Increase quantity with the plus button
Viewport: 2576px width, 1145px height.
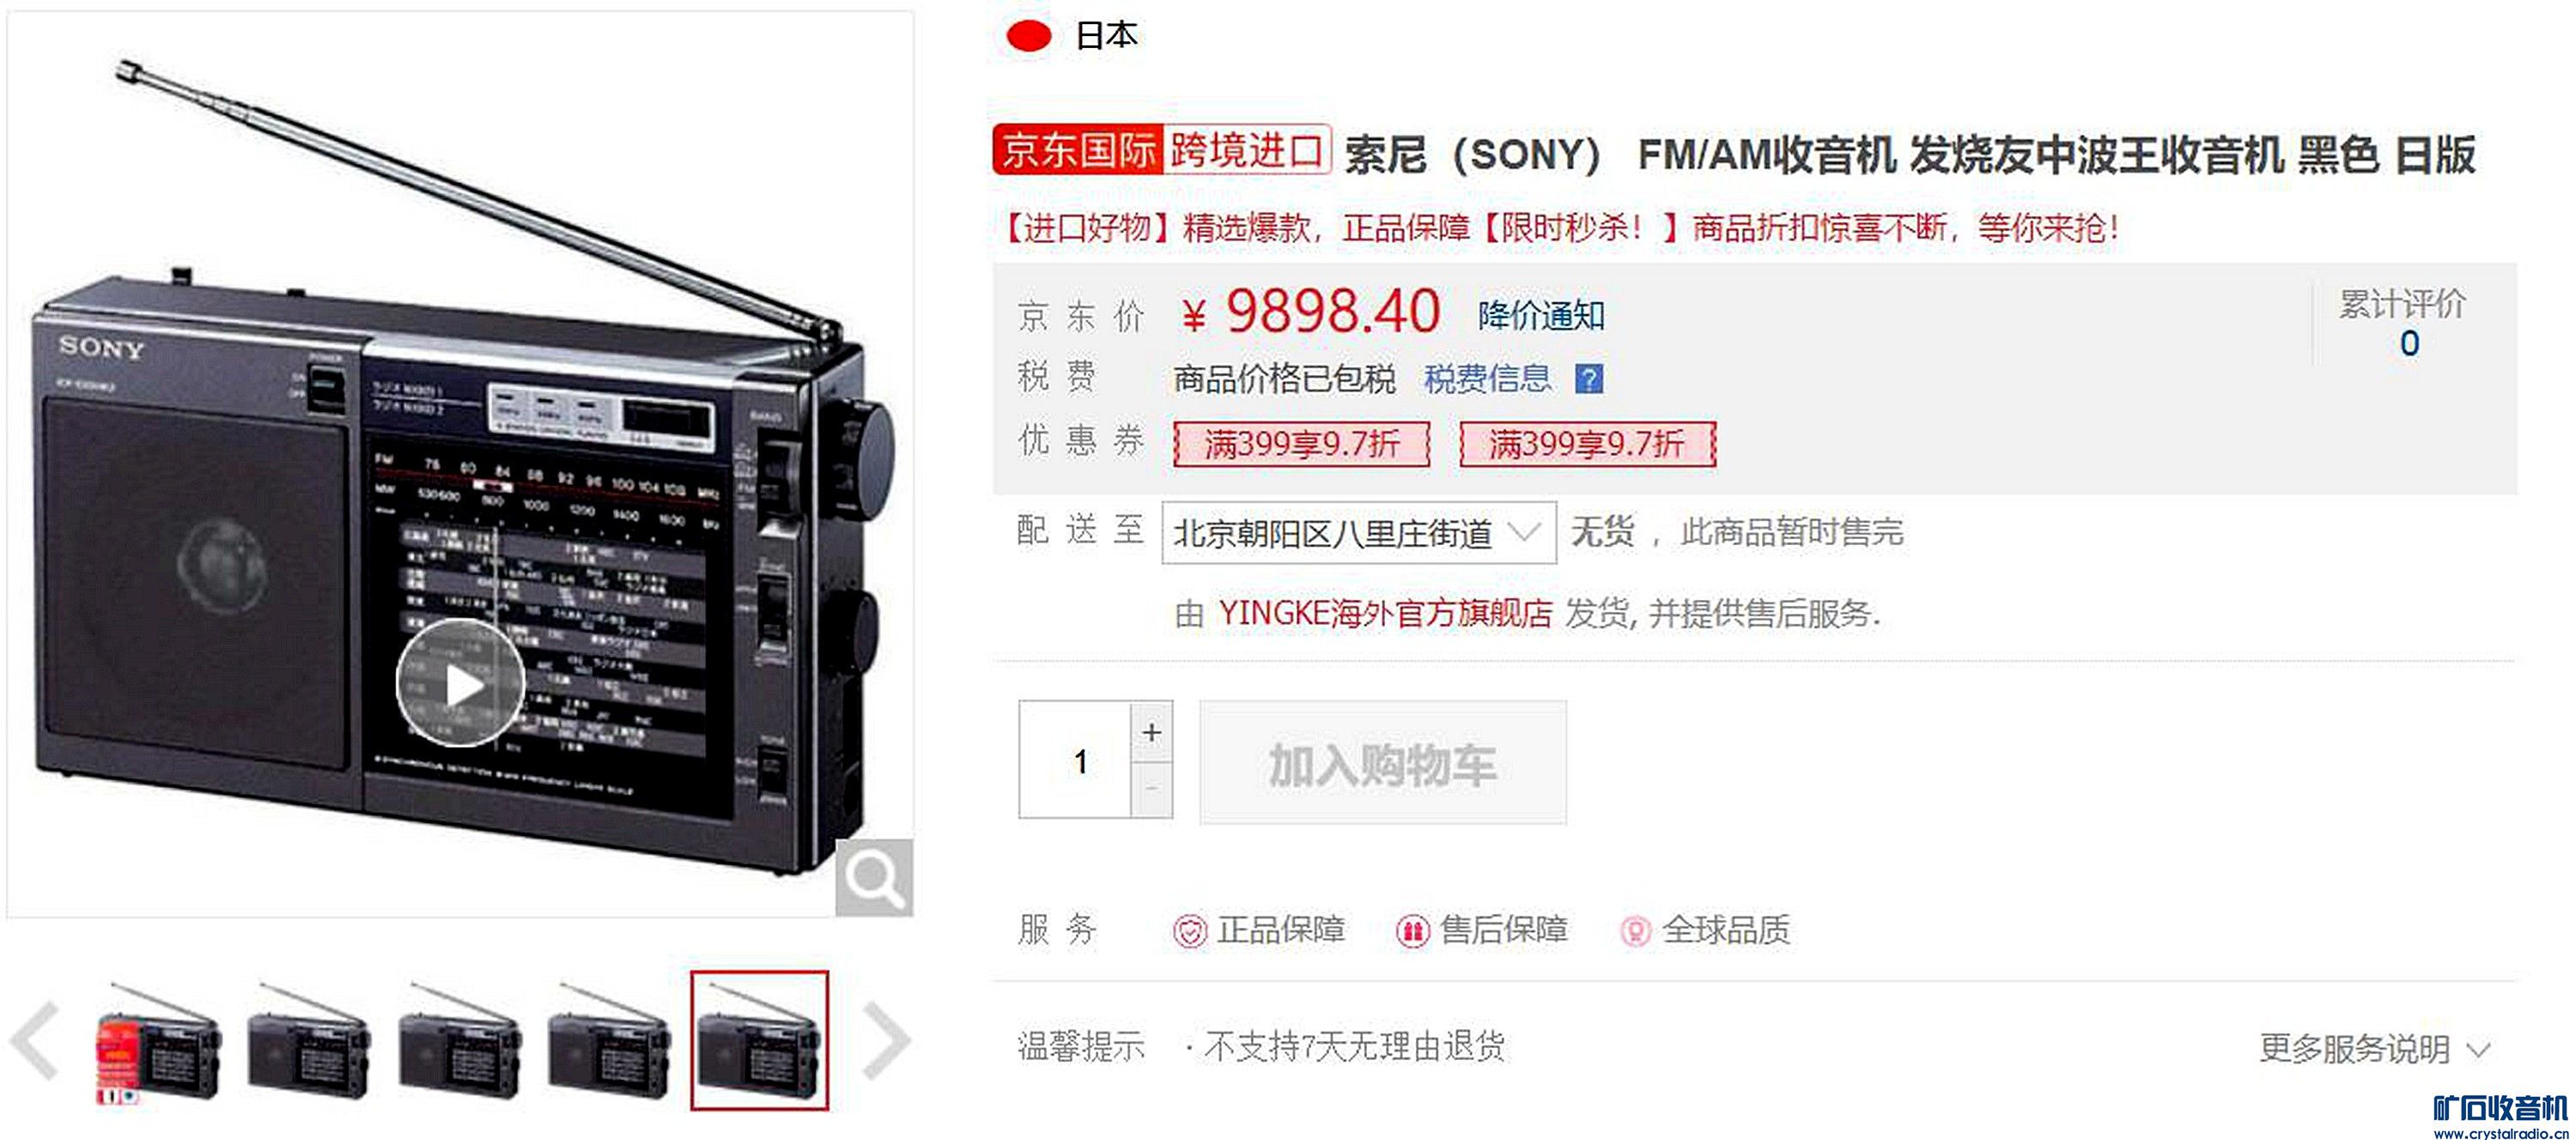1152,732
